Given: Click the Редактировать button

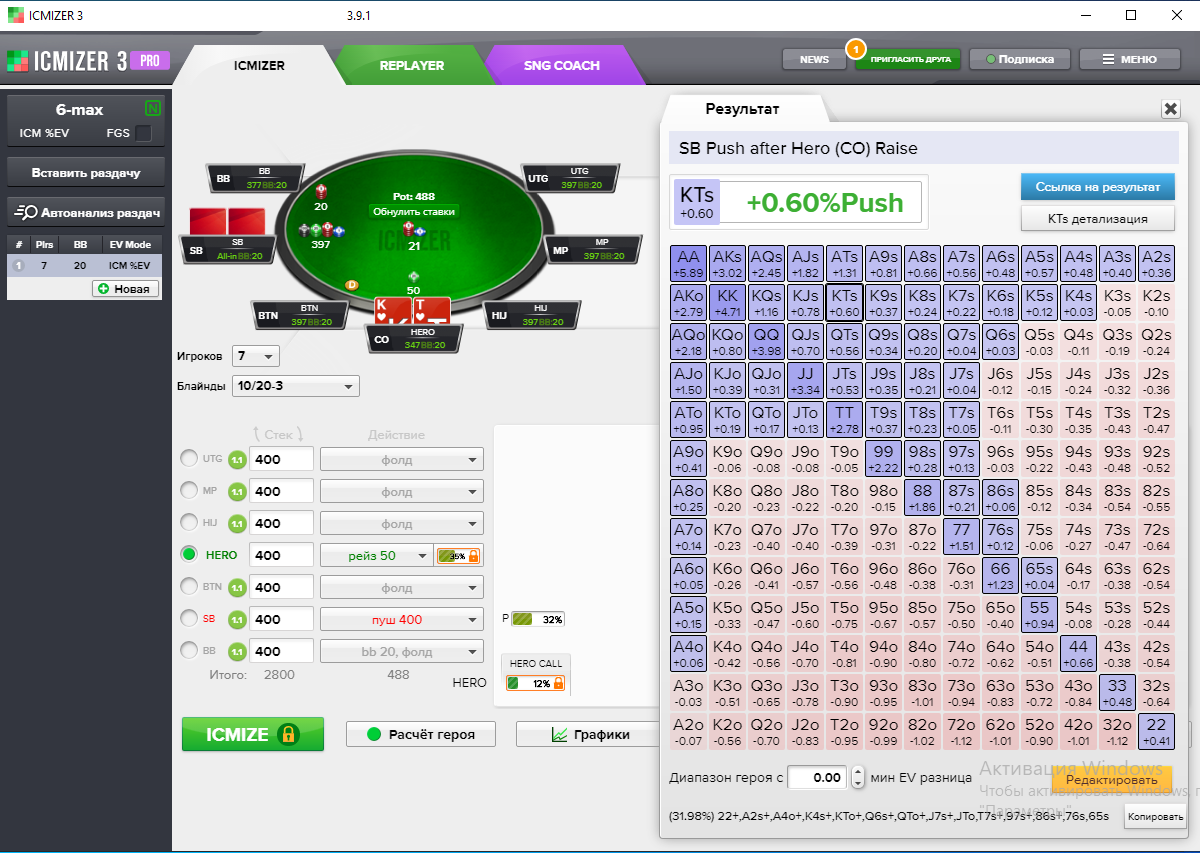Looking at the screenshot, I should click(1111, 779).
